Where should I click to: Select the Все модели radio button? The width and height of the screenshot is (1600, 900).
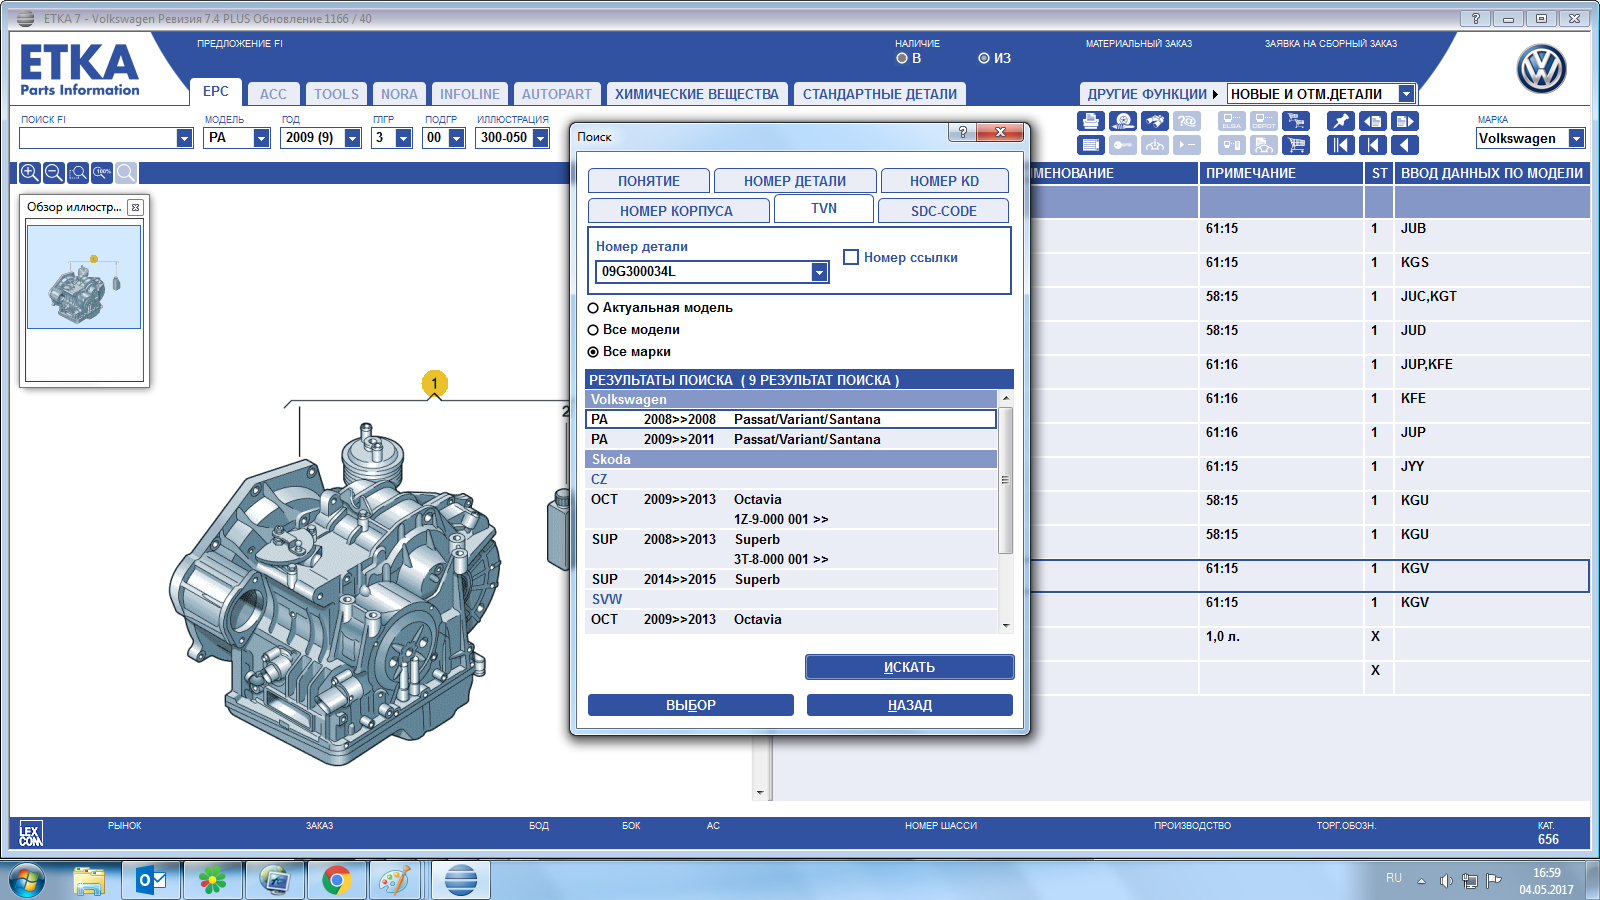pos(593,330)
